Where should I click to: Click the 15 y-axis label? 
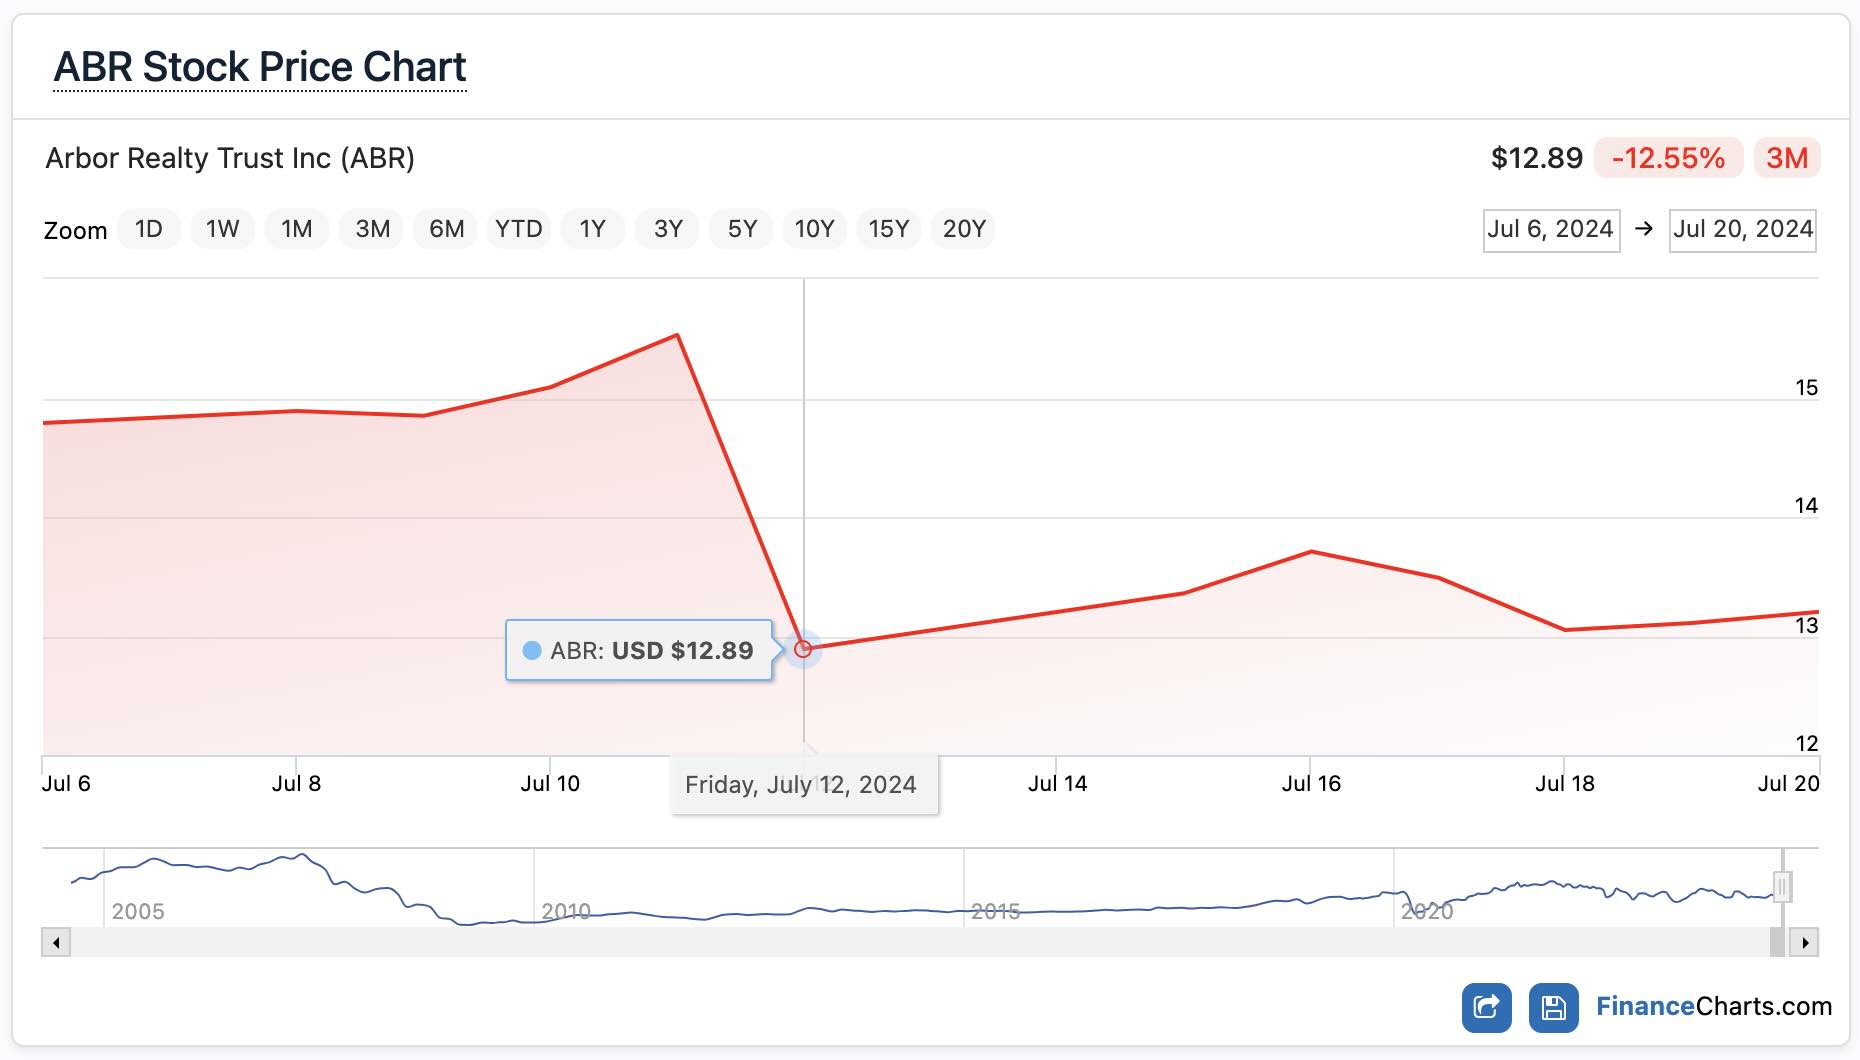coord(1806,388)
